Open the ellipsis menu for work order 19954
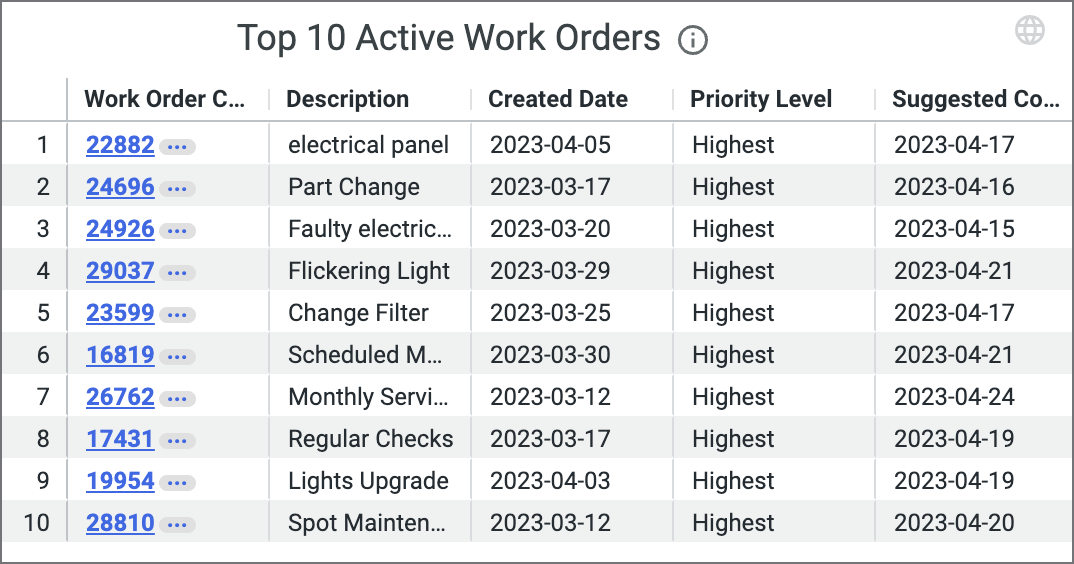Image resolution: width=1074 pixels, height=564 pixels. [x=177, y=482]
